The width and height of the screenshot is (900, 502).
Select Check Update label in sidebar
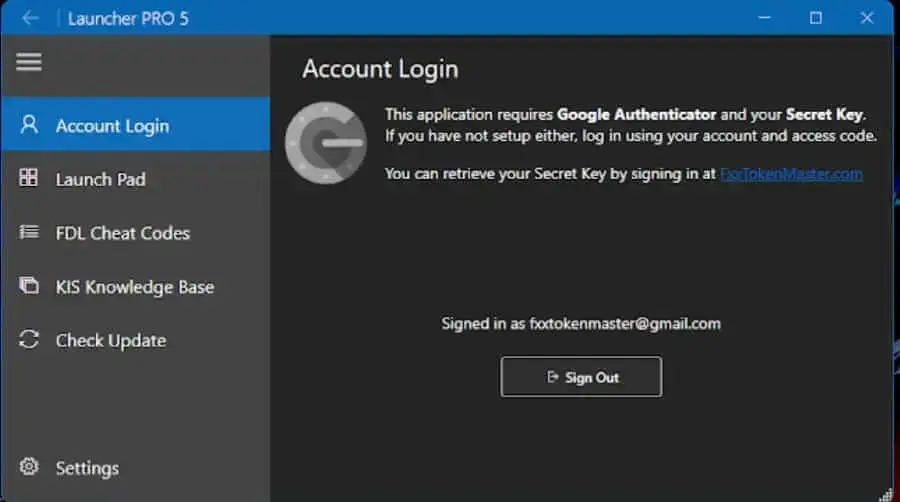(110, 341)
